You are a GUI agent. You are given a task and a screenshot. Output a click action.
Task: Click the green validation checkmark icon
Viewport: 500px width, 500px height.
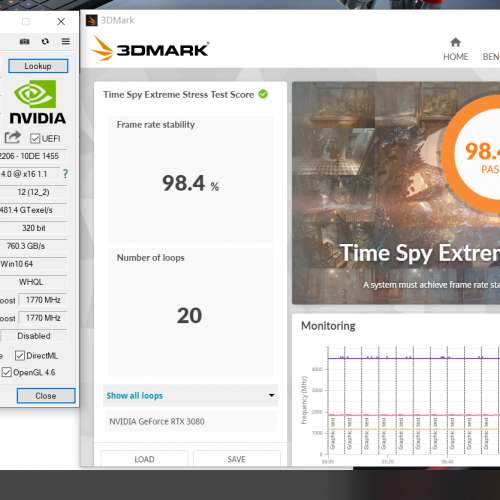[263, 94]
